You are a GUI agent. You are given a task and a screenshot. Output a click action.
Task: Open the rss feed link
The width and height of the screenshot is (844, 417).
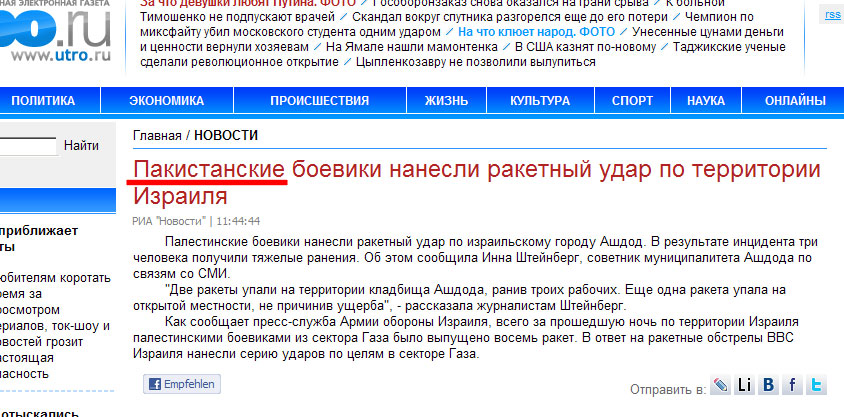pos(833,15)
